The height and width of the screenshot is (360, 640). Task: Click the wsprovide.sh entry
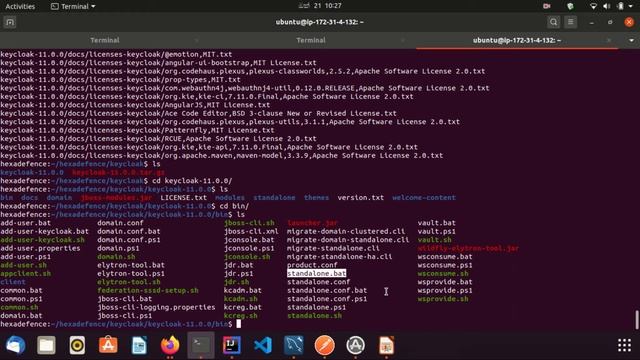[x=443, y=299]
